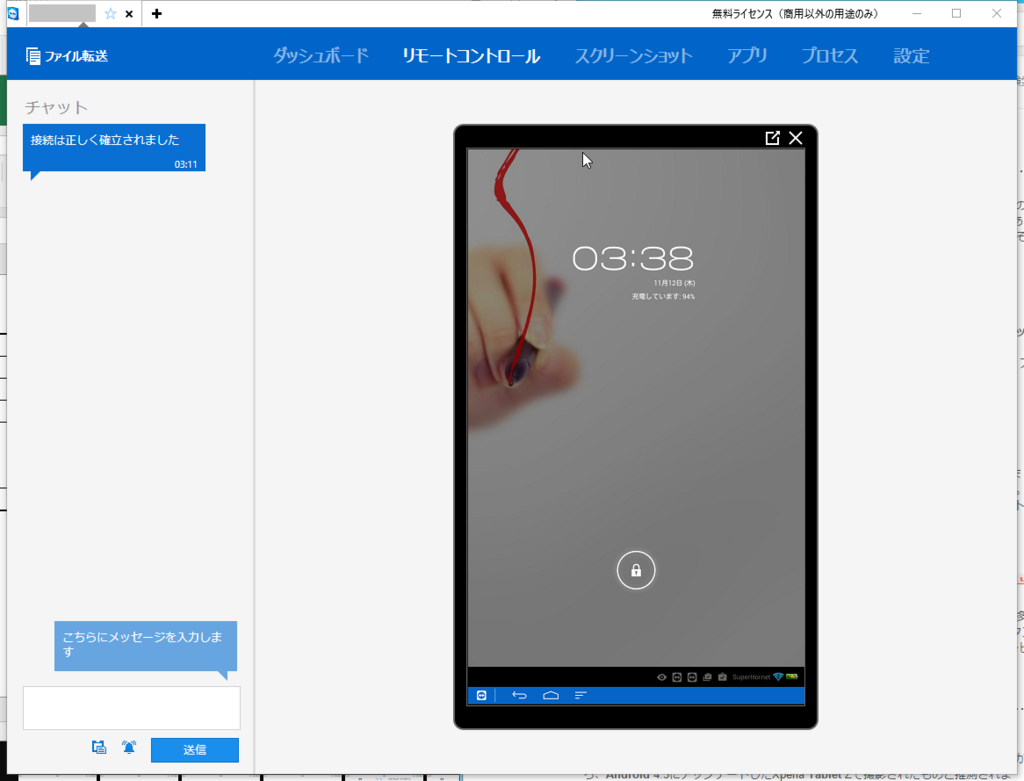Mark session tab as favorite star
This screenshot has height=781, width=1024.
coord(110,14)
